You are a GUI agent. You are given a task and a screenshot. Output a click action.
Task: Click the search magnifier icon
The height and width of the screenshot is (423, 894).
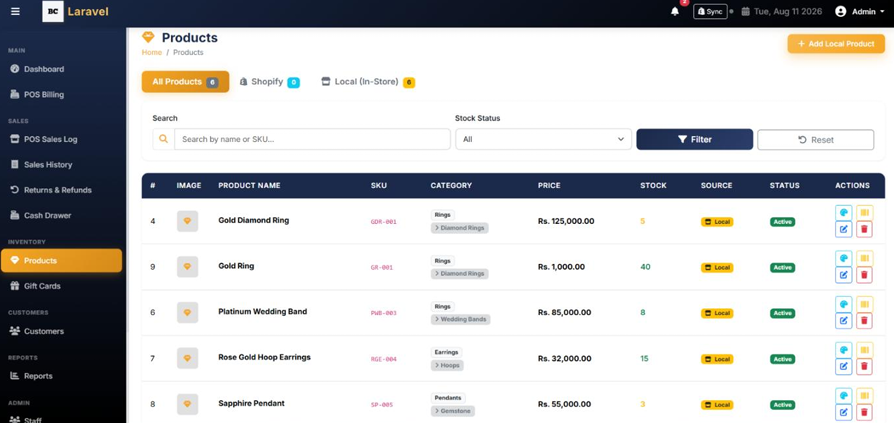[164, 139]
